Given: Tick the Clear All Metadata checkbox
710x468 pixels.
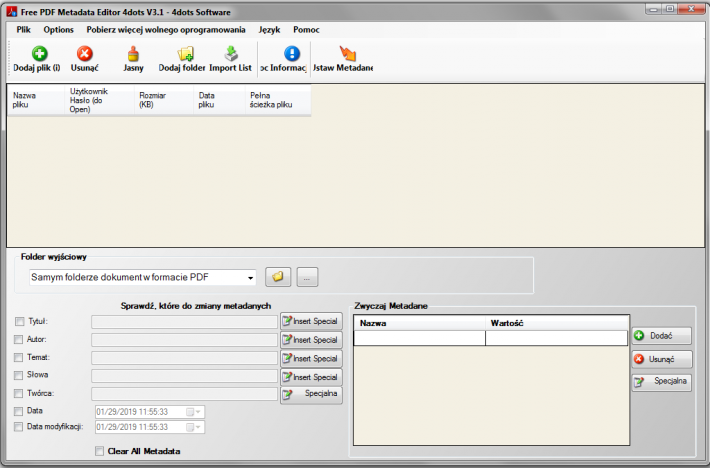Looking at the screenshot, I should click(x=99, y=451).
